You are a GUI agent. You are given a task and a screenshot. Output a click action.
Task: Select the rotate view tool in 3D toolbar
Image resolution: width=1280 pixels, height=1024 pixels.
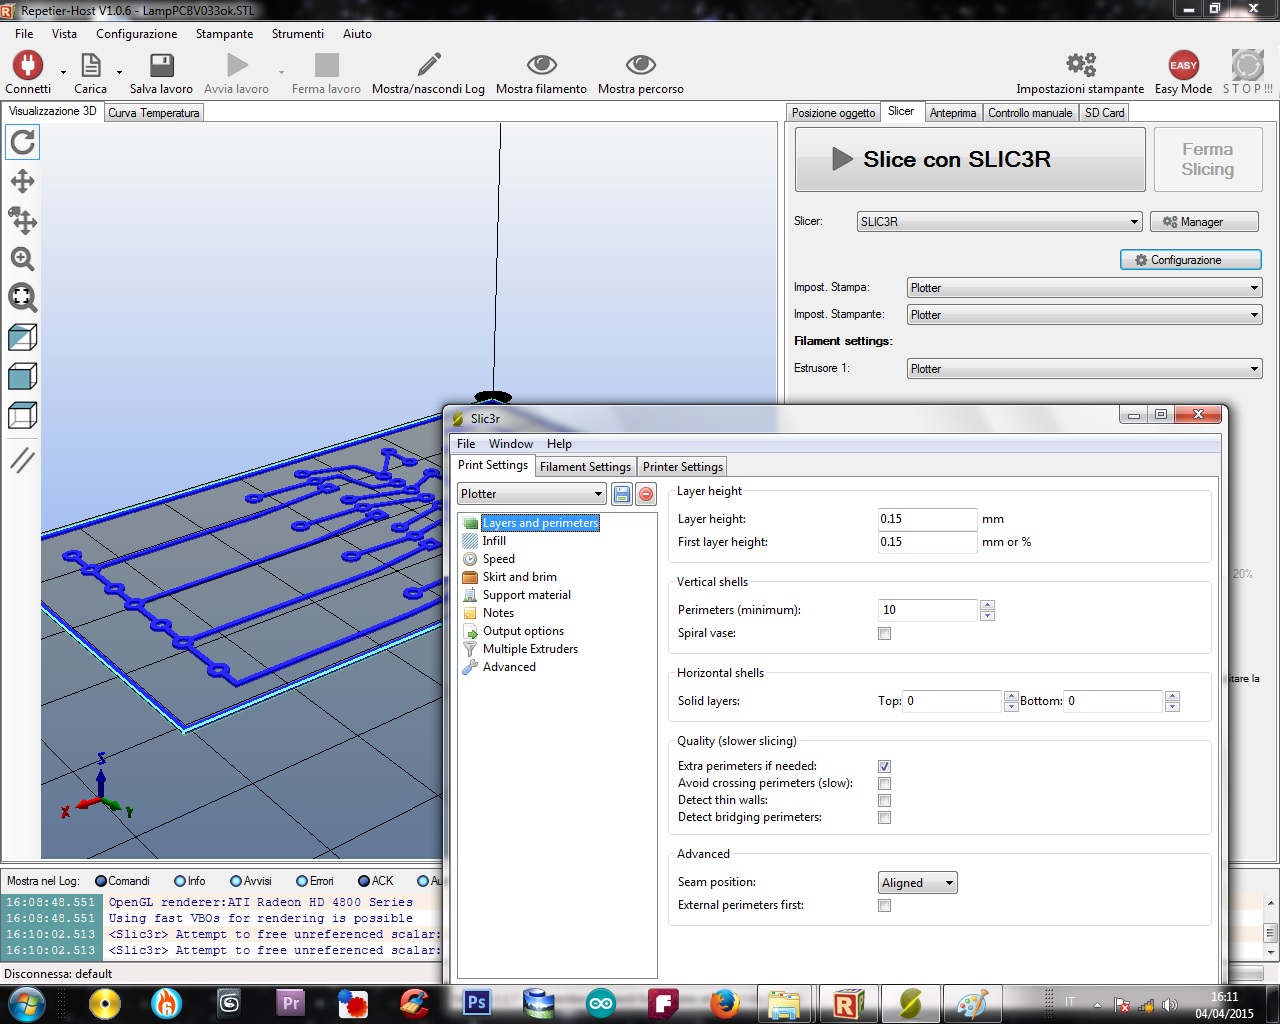click(22, 142)
